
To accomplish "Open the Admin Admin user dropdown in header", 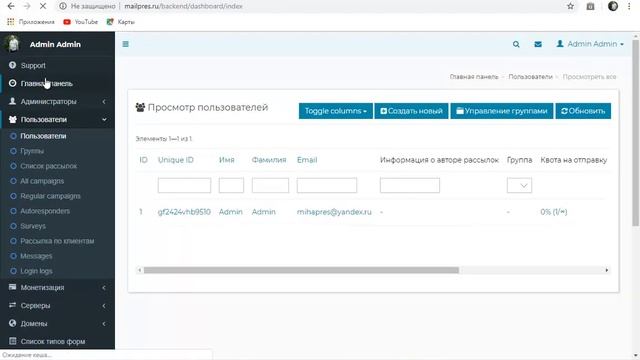I will click(590, 44).
